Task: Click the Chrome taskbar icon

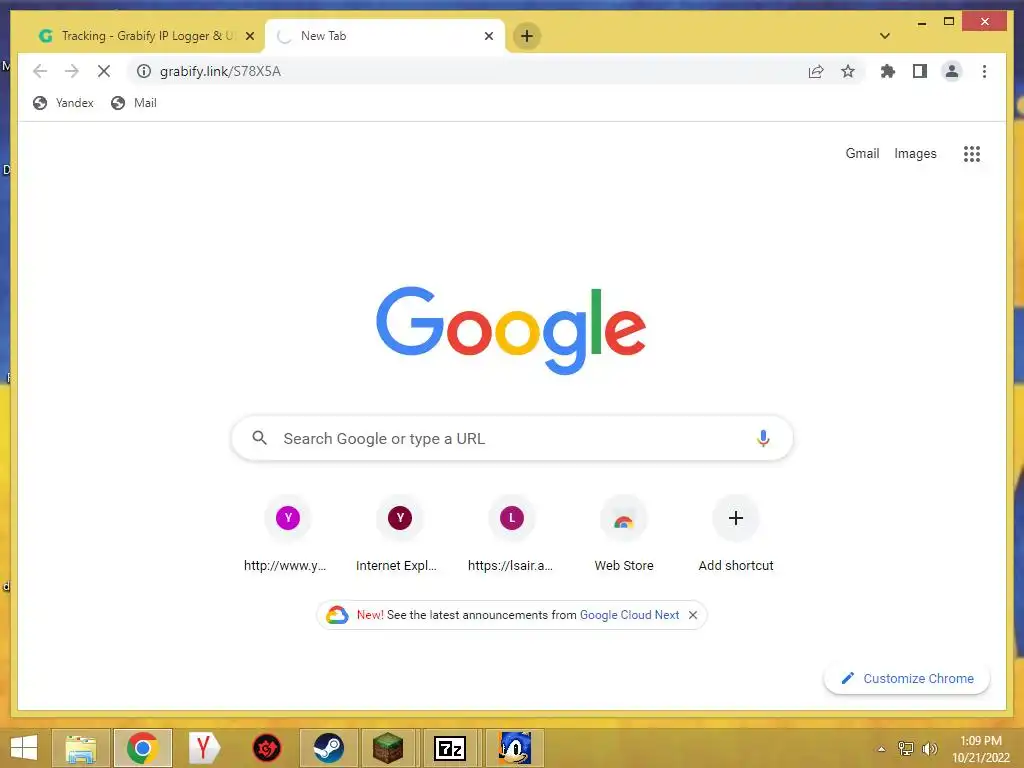Action: pyautogui.click(x=142, y=748)
